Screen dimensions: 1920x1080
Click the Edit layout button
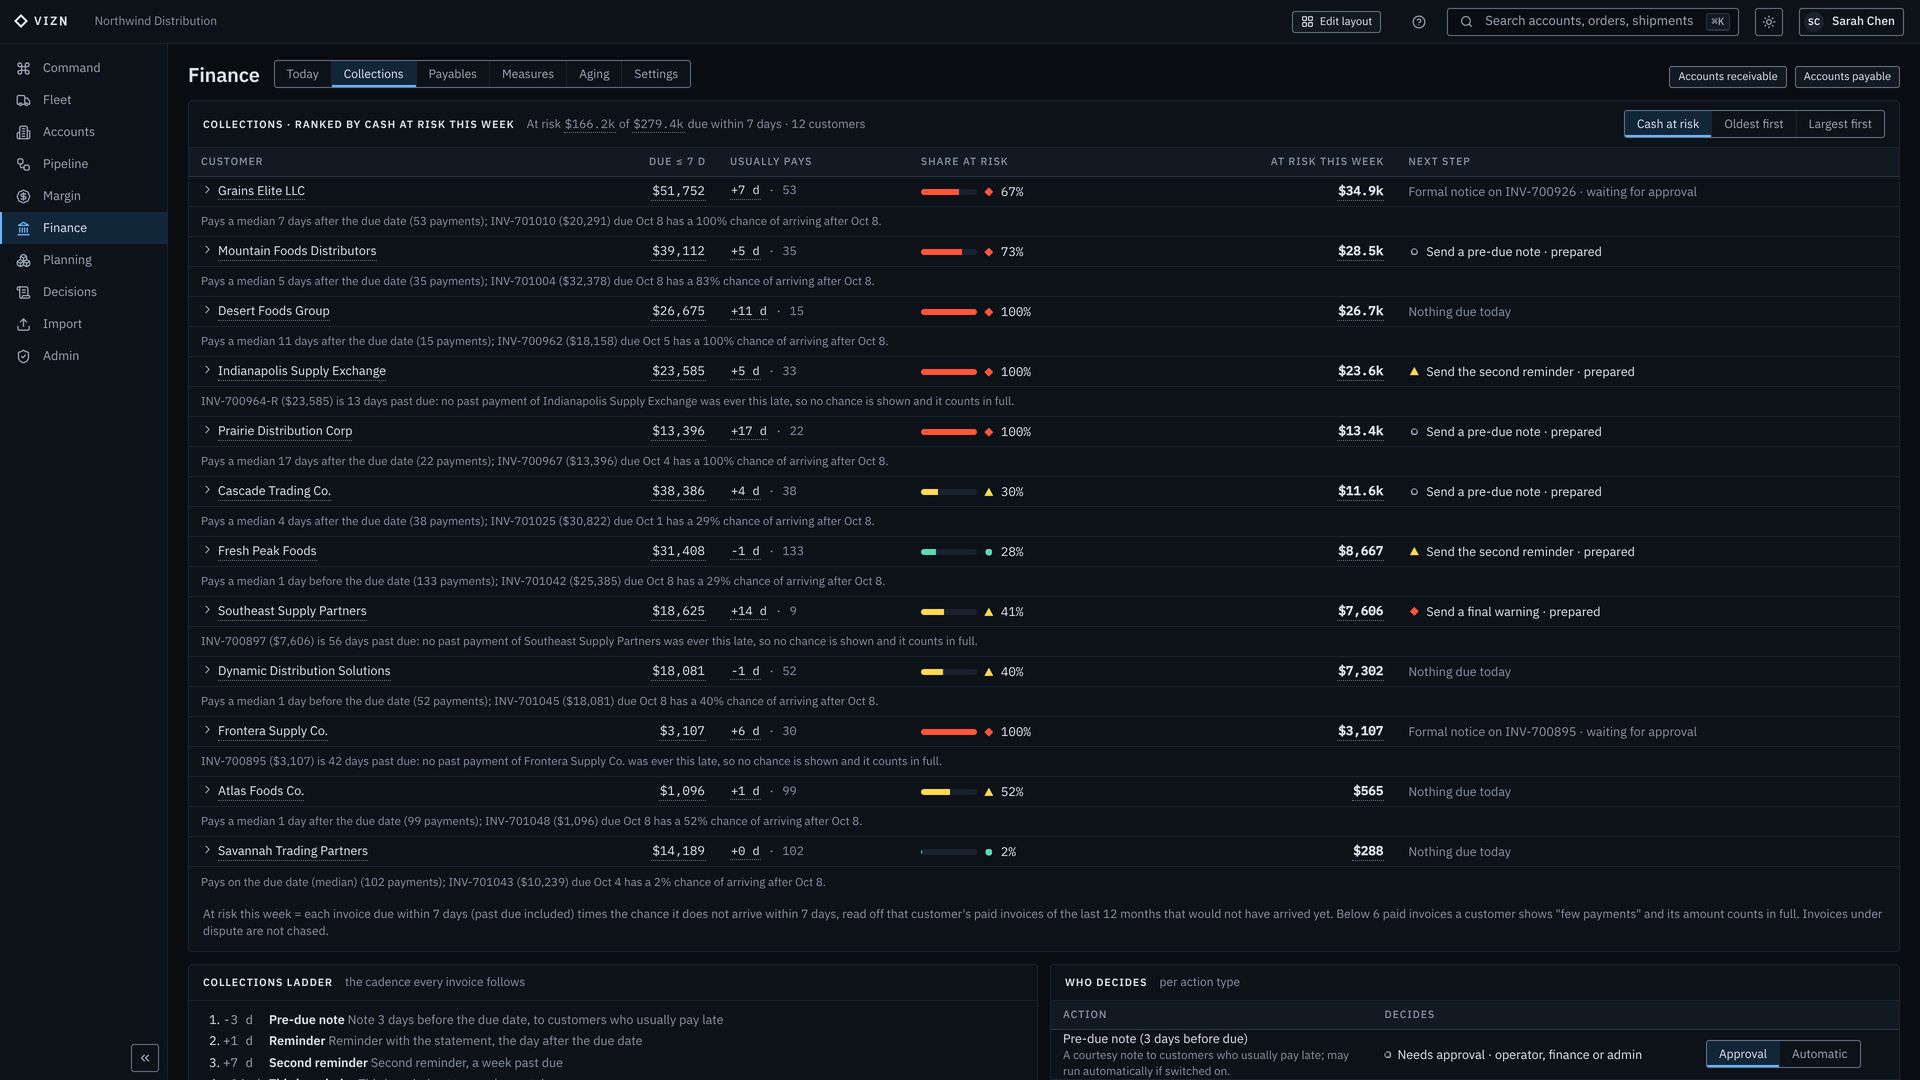(1336, 22)
